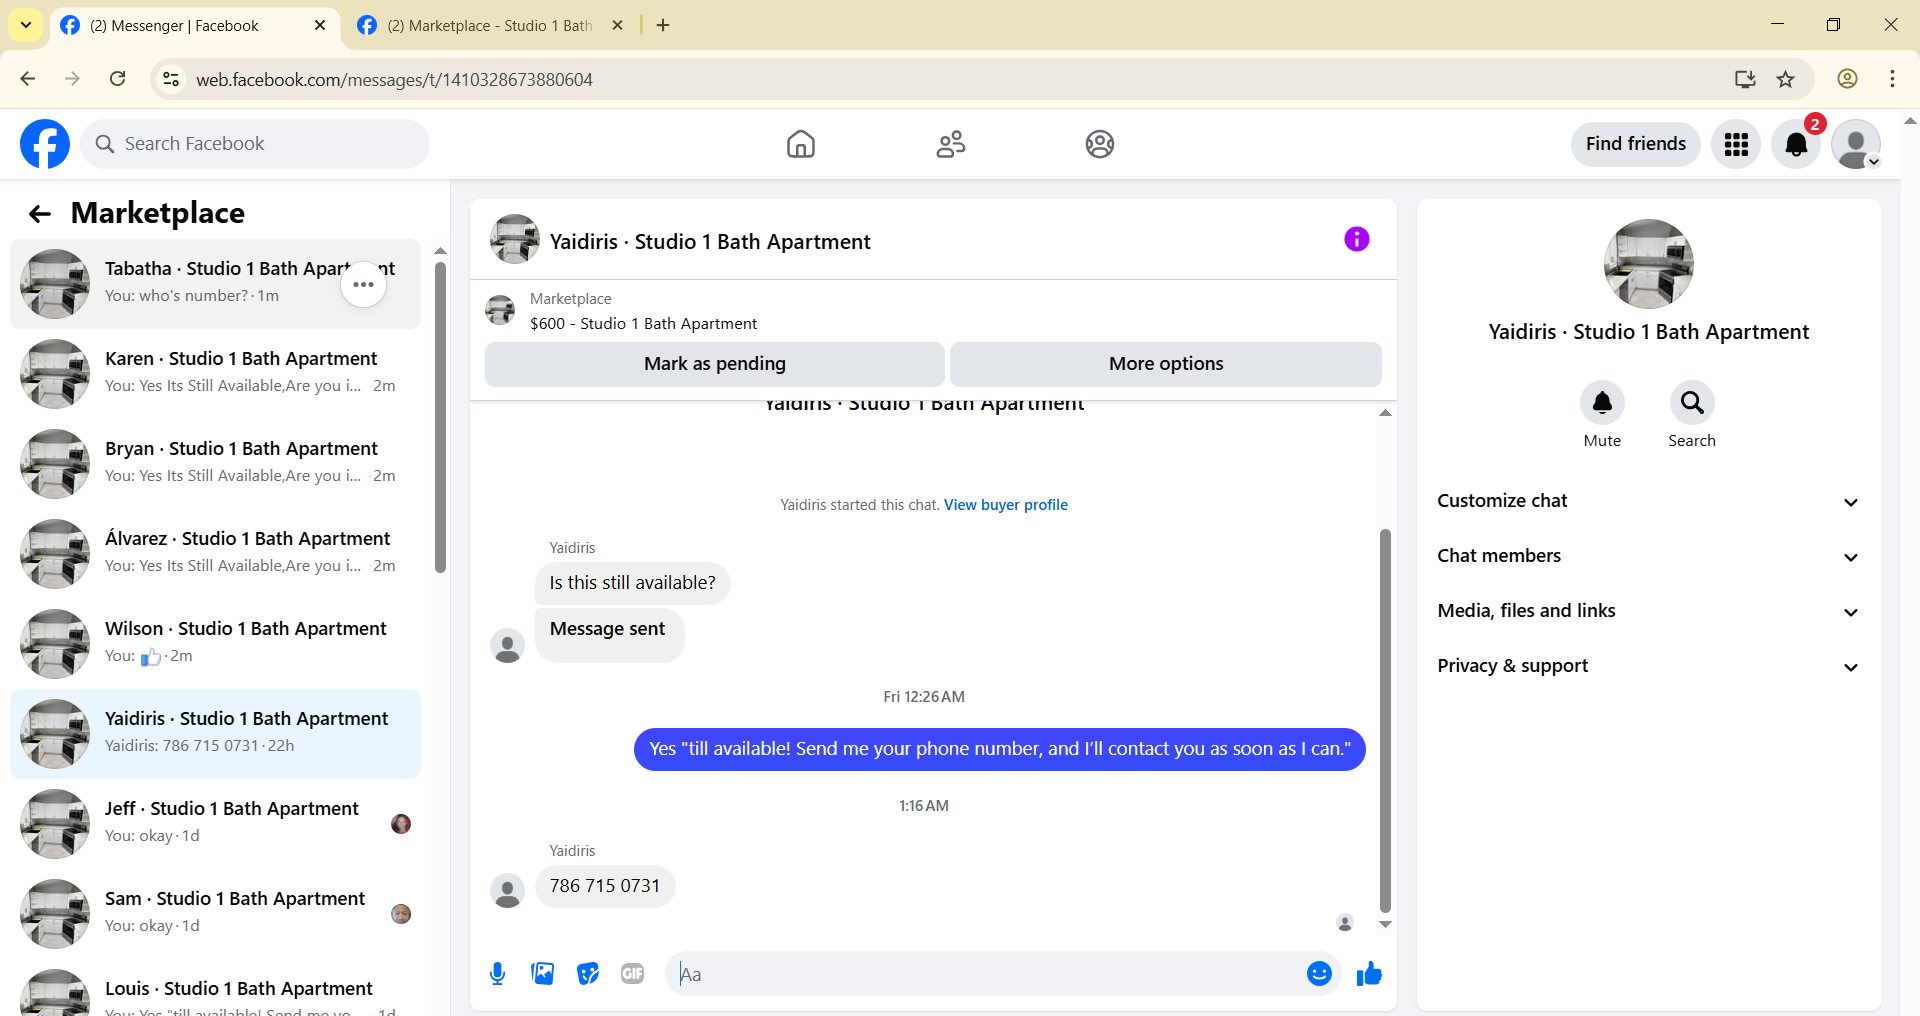This screenshot has width=1920, height=1016.
Task: Open Sam's conversation
Action: pos(215,913)
